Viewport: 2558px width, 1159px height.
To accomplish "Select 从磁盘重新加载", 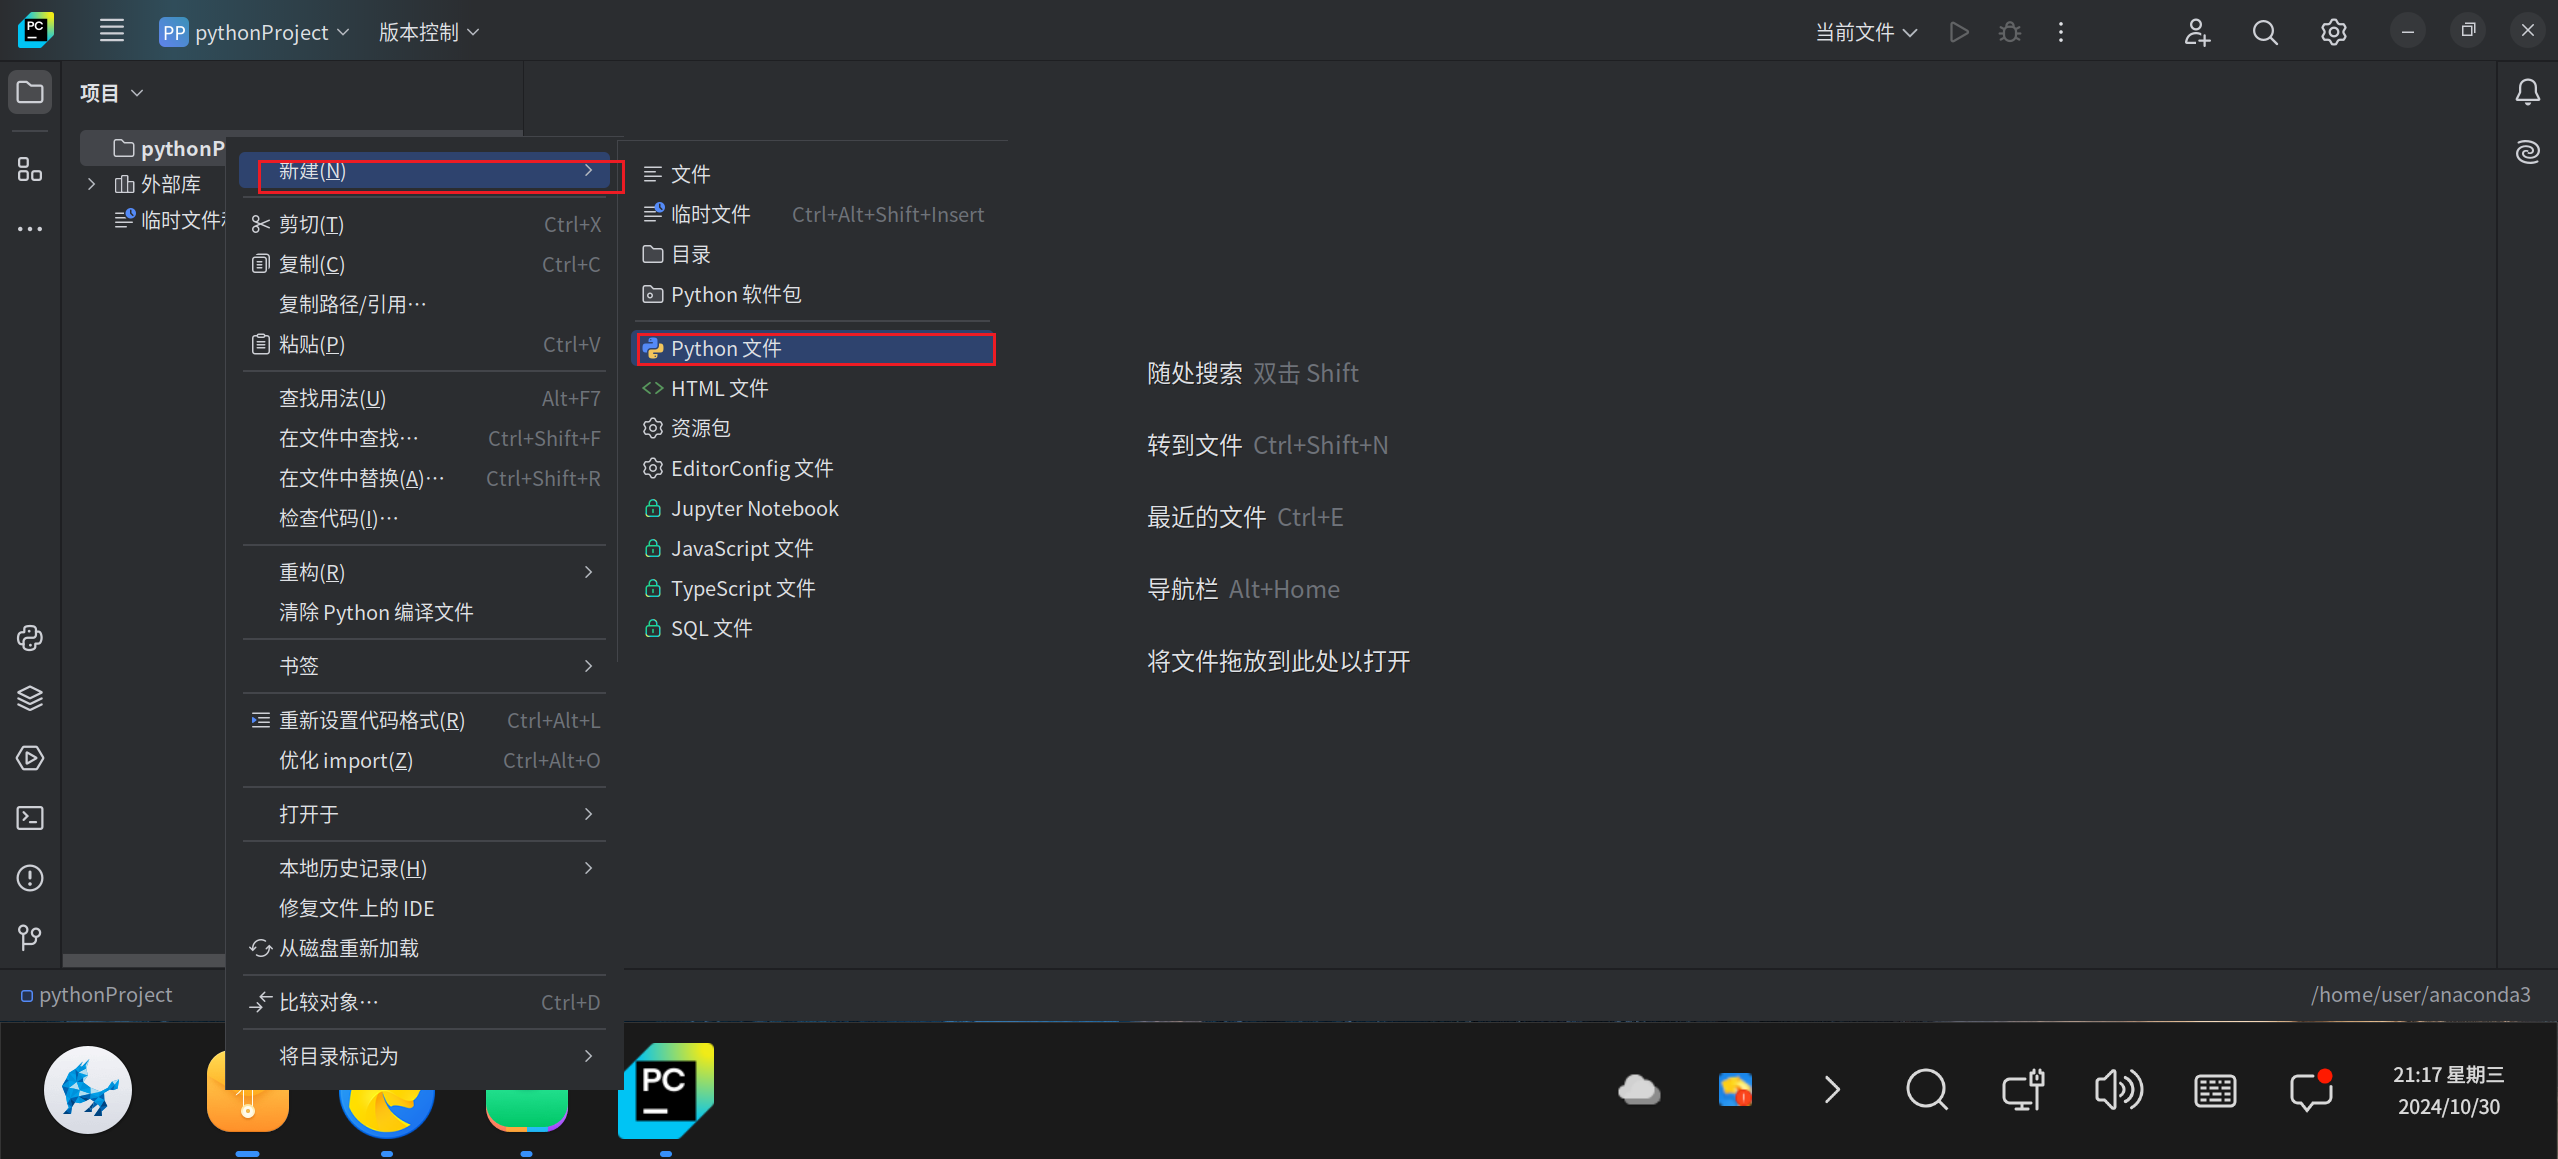I will [424, 948].
